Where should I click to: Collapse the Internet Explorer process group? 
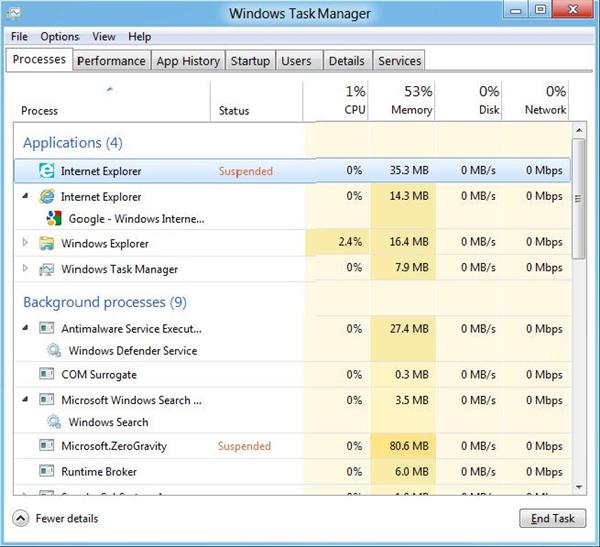25,196
